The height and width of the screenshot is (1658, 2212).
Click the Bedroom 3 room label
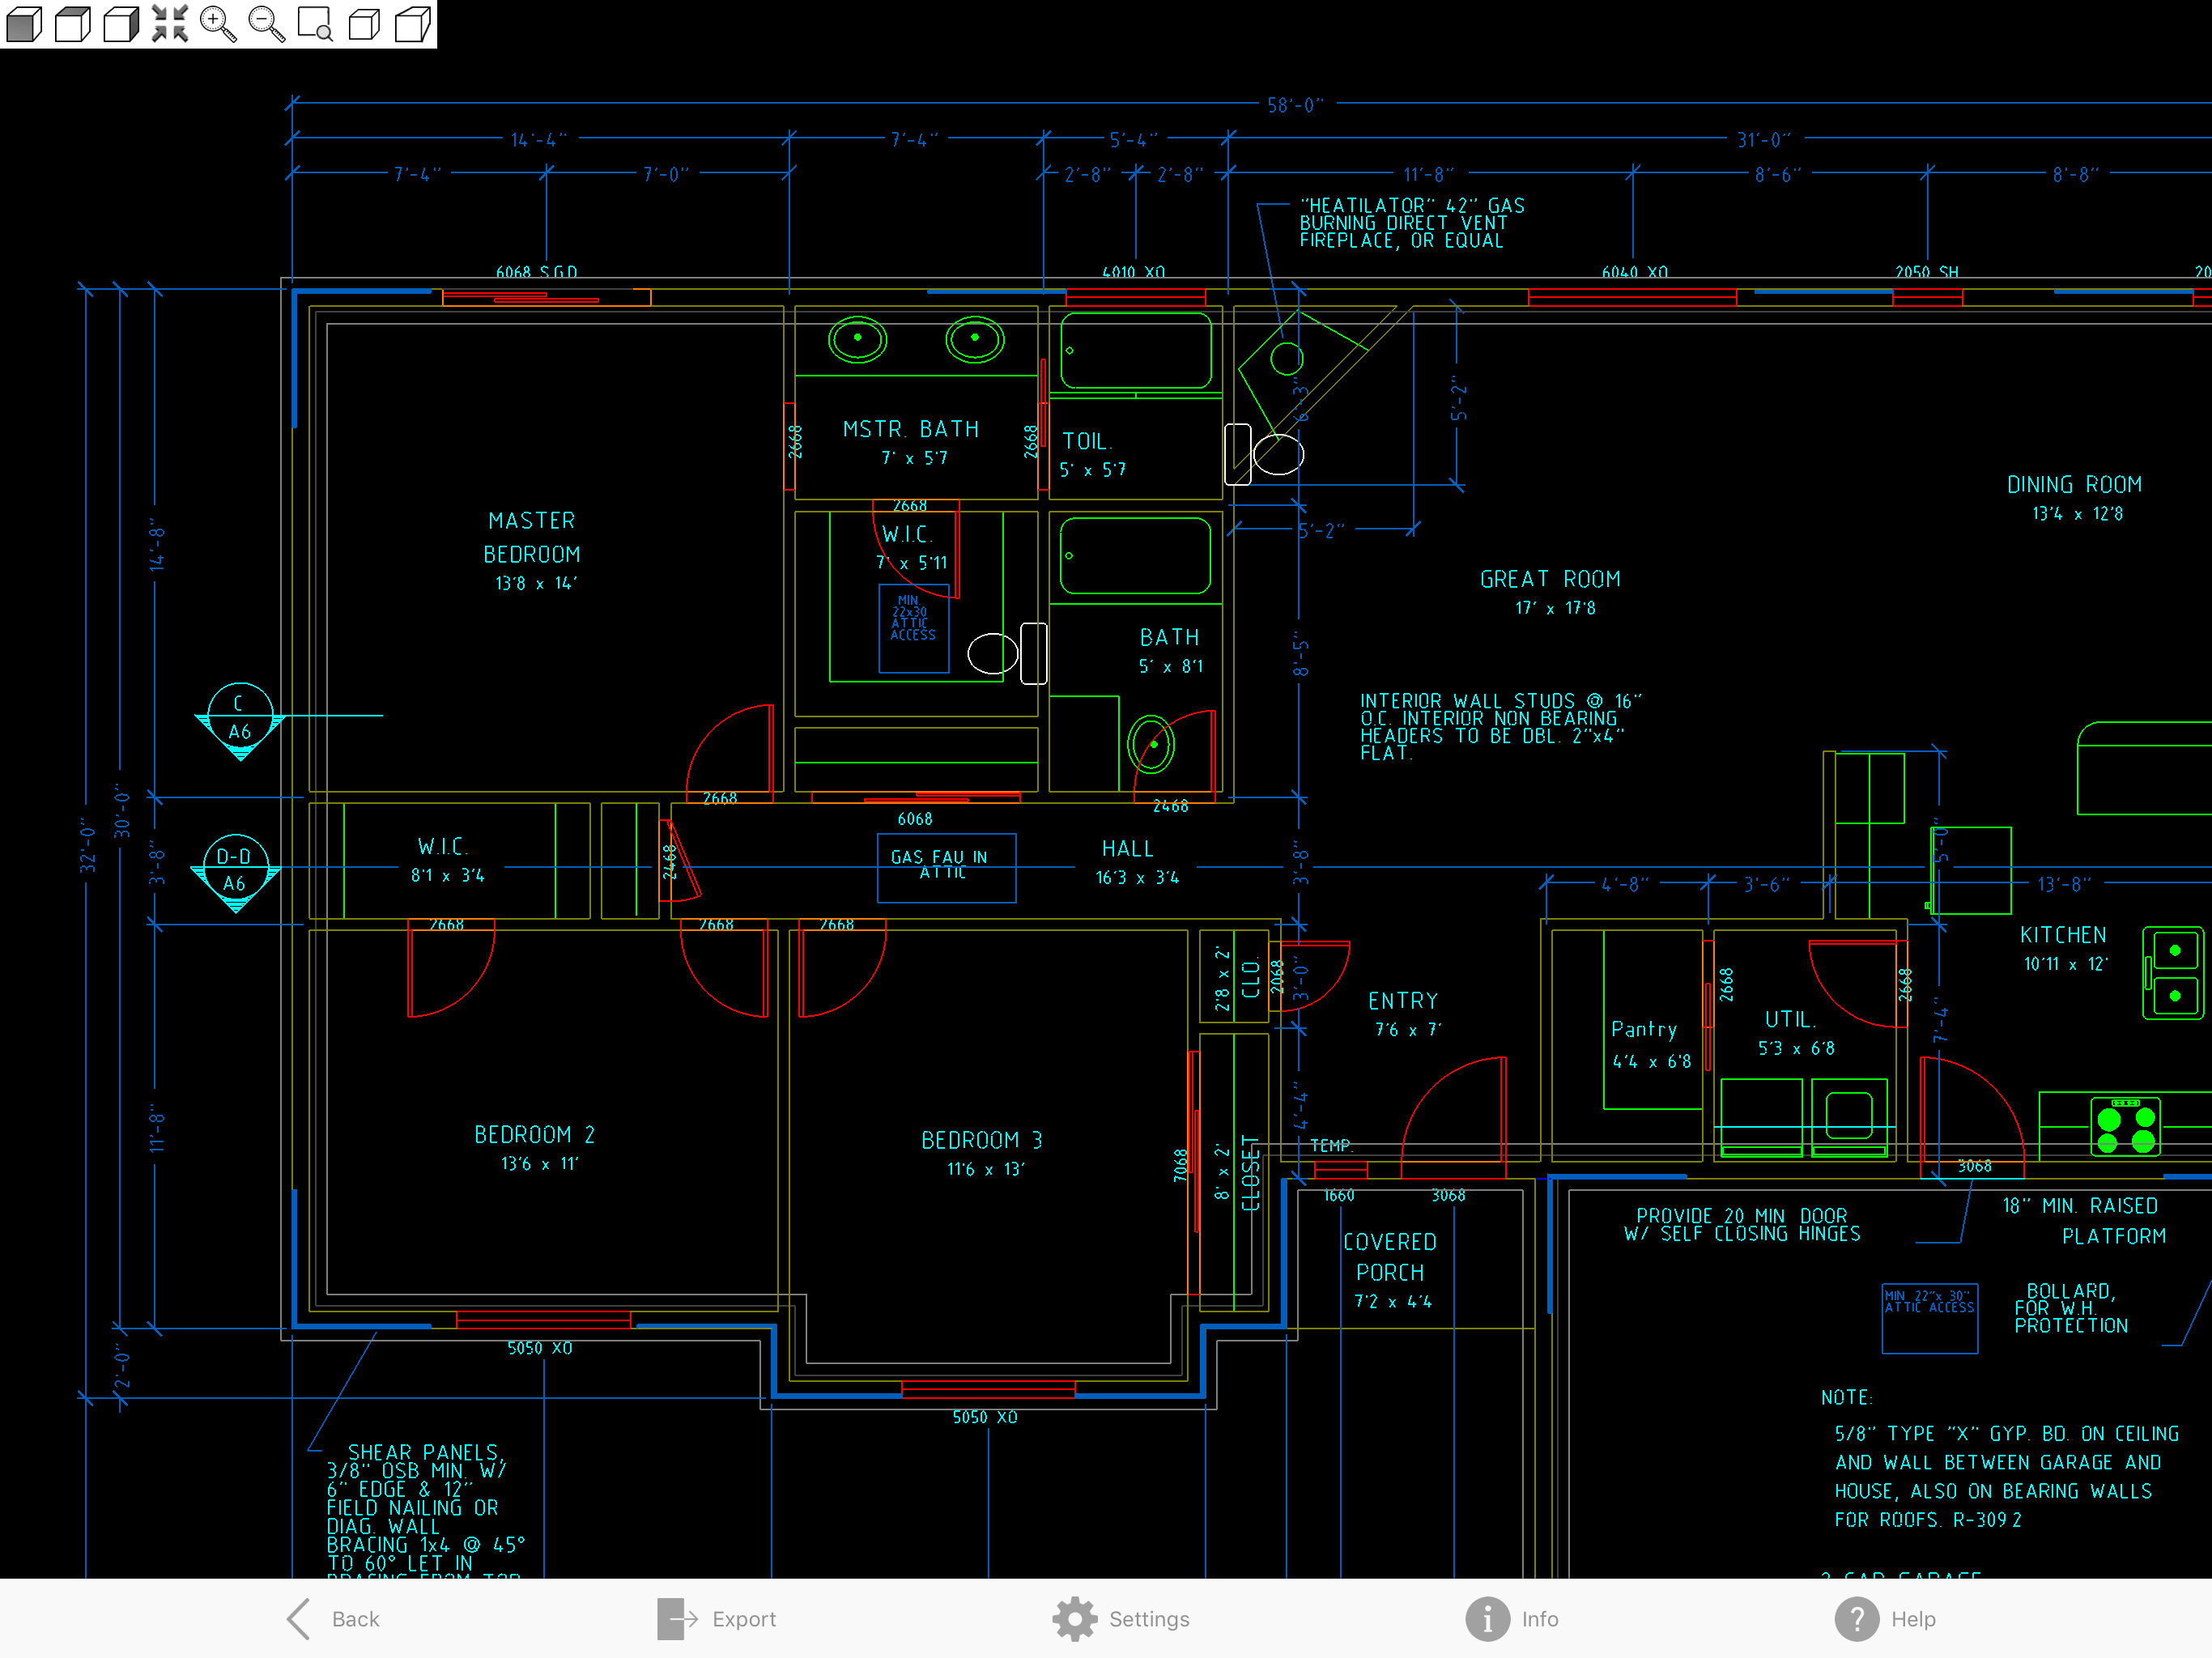981,1140
